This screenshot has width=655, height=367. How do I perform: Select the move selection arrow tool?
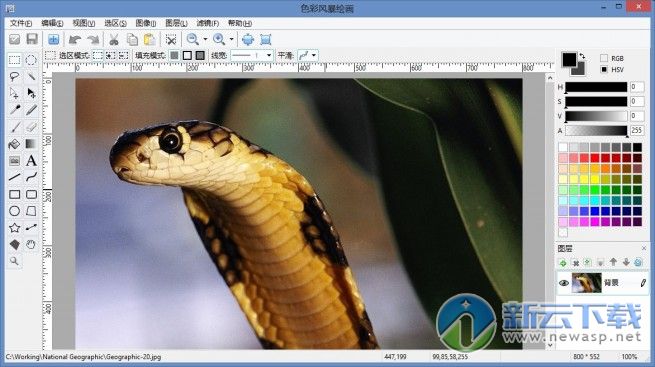(15, 93)
